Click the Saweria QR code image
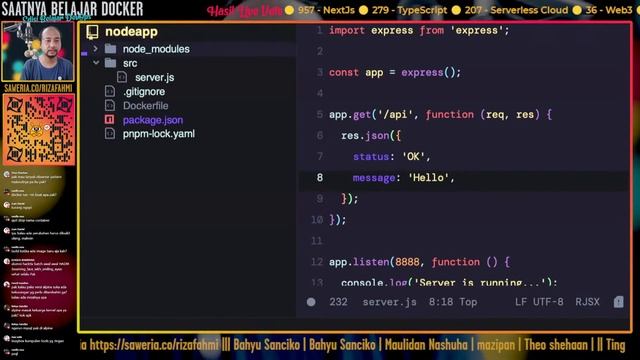 click(x=39, y=130)
